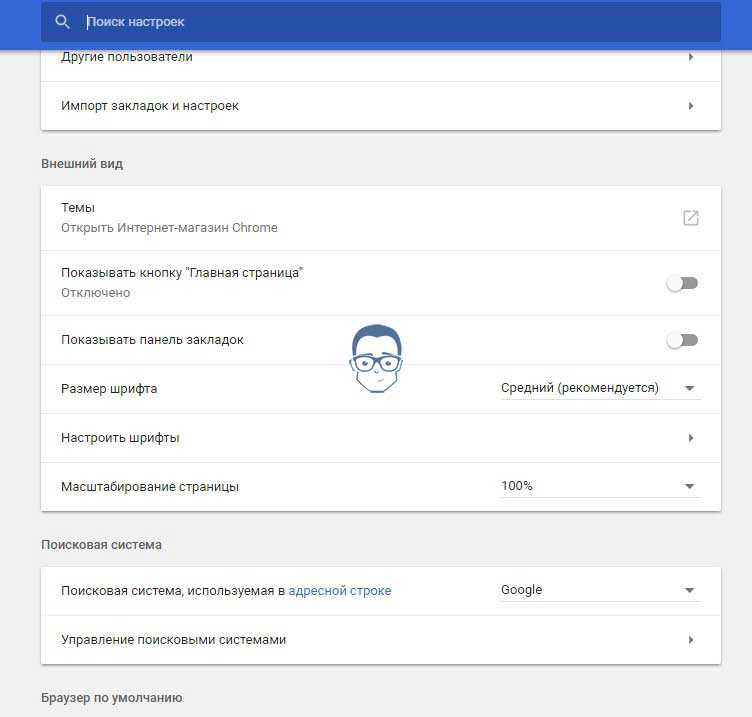Screen dimensions: 752x717
Task: Open Настроить шрифты settings row
Action: tap(381, 438)
